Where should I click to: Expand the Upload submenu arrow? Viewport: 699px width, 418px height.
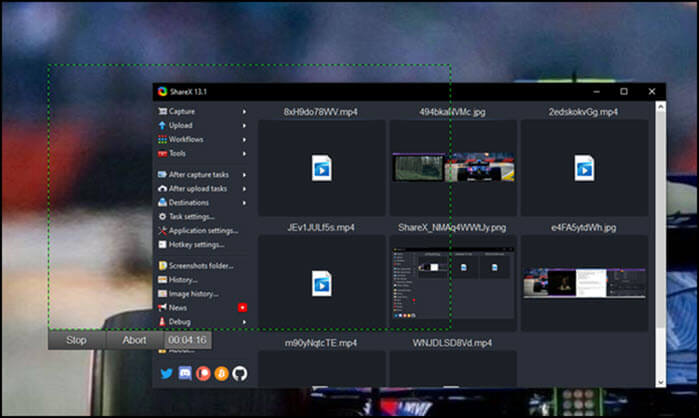pos(244,126)
